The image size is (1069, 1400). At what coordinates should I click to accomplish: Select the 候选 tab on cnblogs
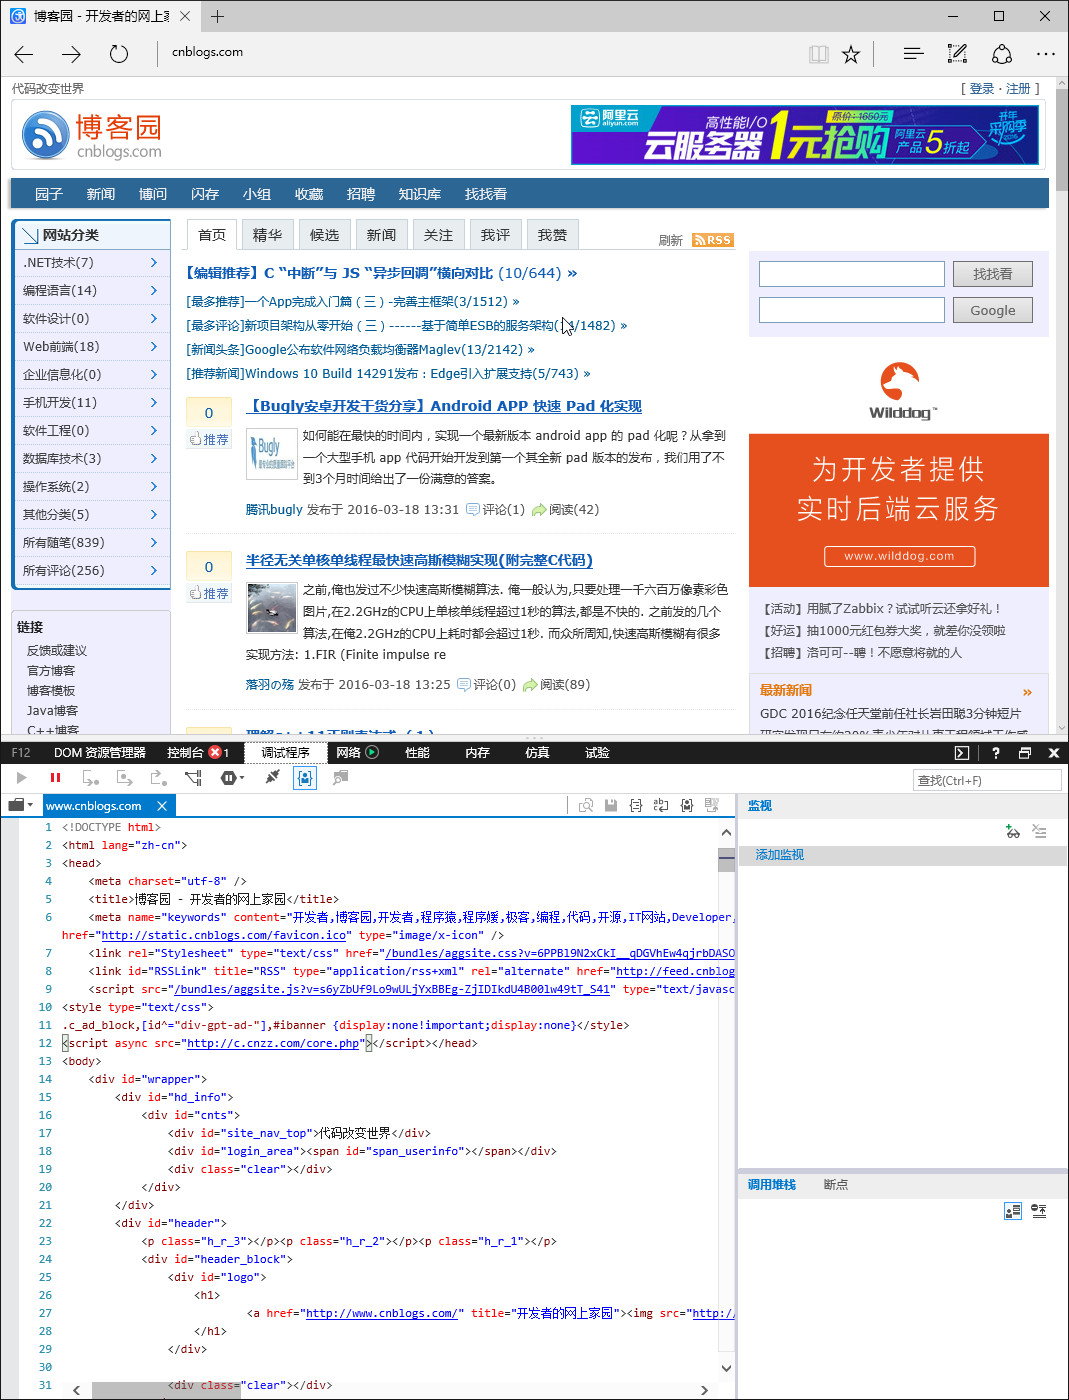pos(324,235)
